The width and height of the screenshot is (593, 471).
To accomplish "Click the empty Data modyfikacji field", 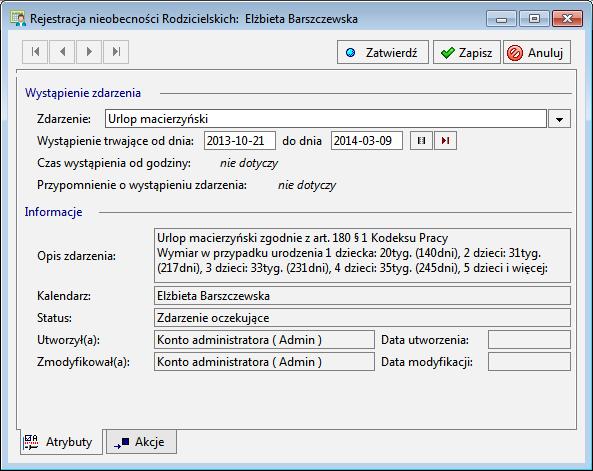I will coord(529,362).
